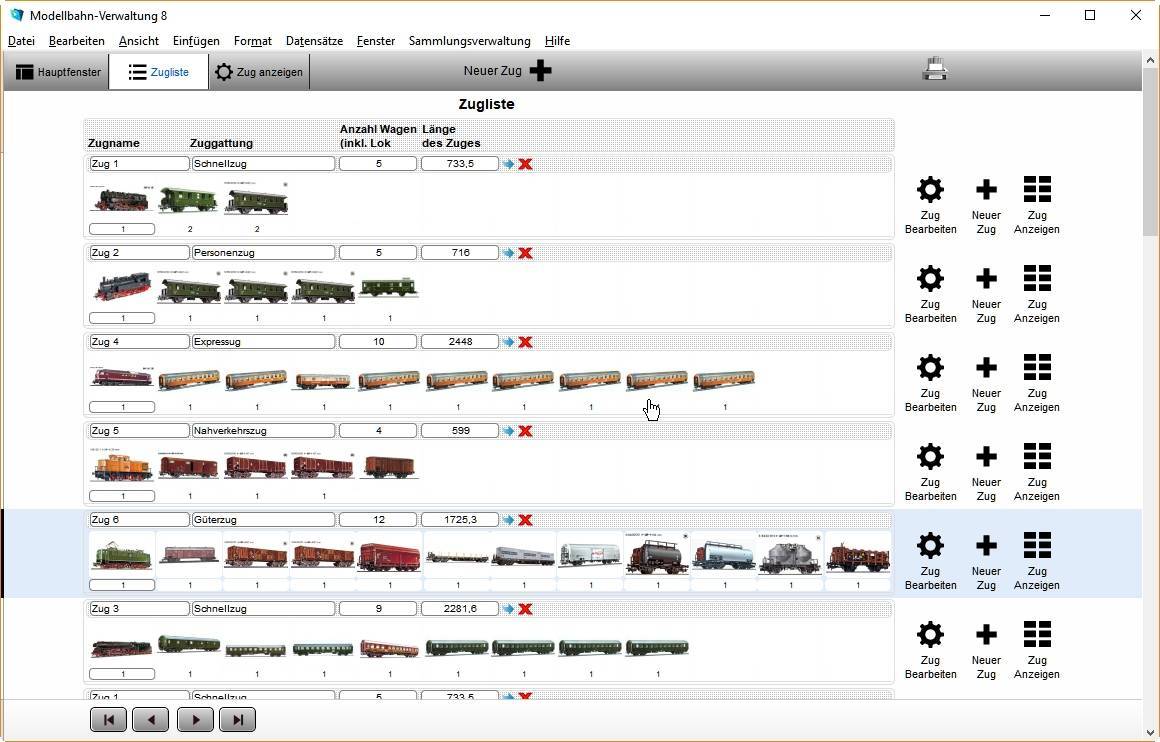Screen dimensions: 1160x742
Task: Jump to last record button
Action: coord(238,720)
